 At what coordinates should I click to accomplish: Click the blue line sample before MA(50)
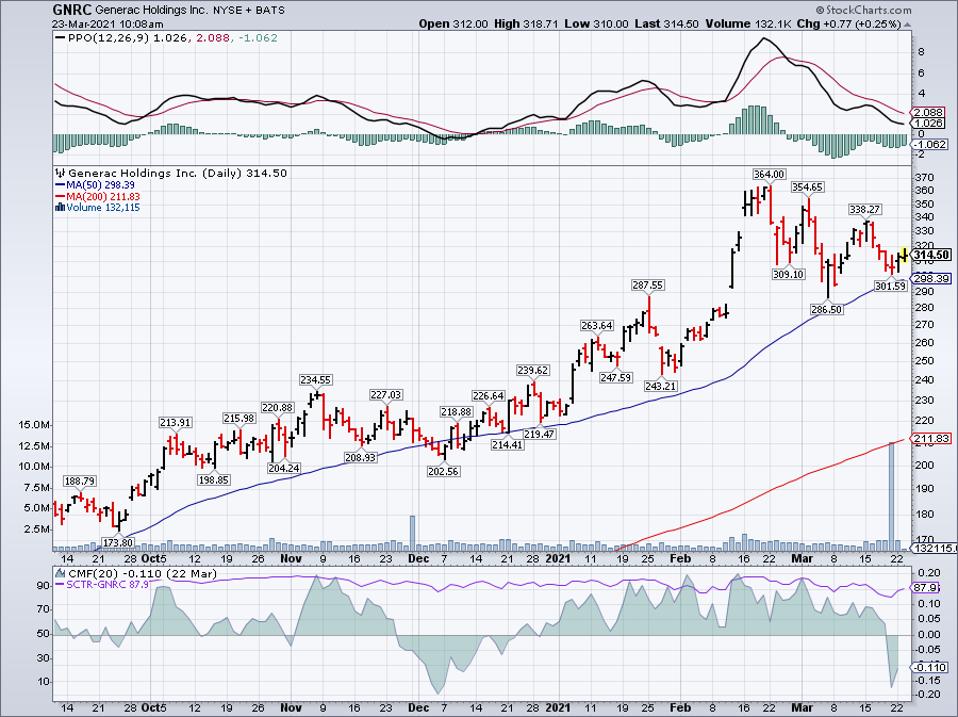tap(60, 185)
